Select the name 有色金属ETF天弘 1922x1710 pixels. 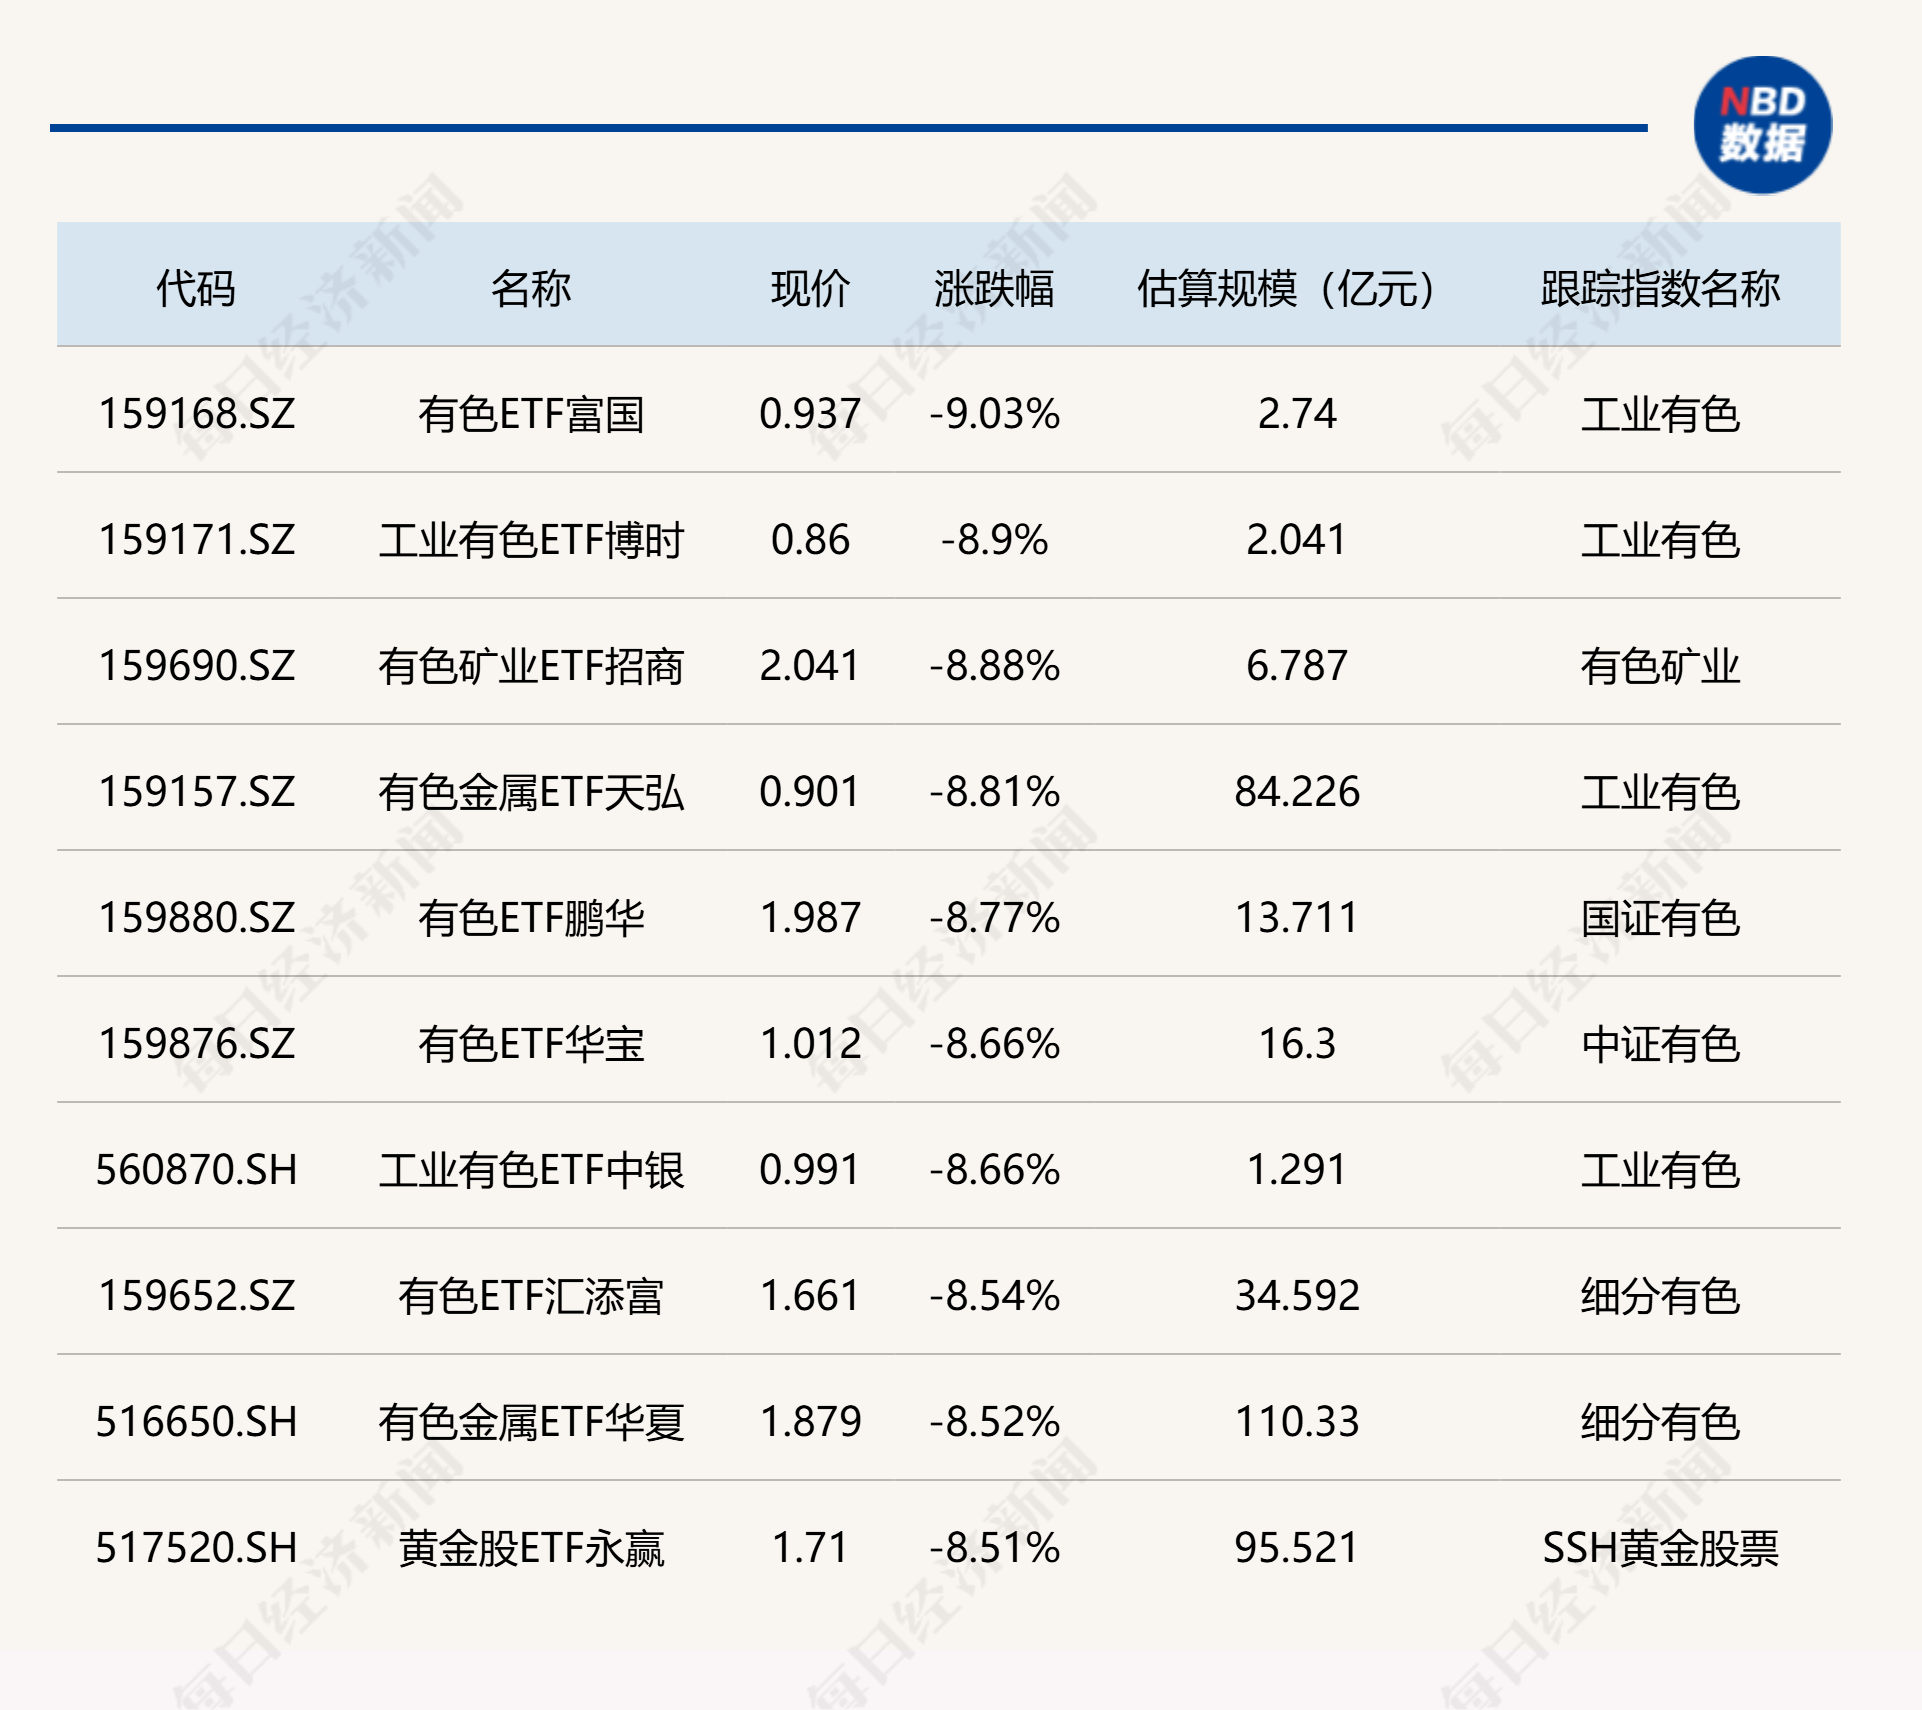click(531, 792)
